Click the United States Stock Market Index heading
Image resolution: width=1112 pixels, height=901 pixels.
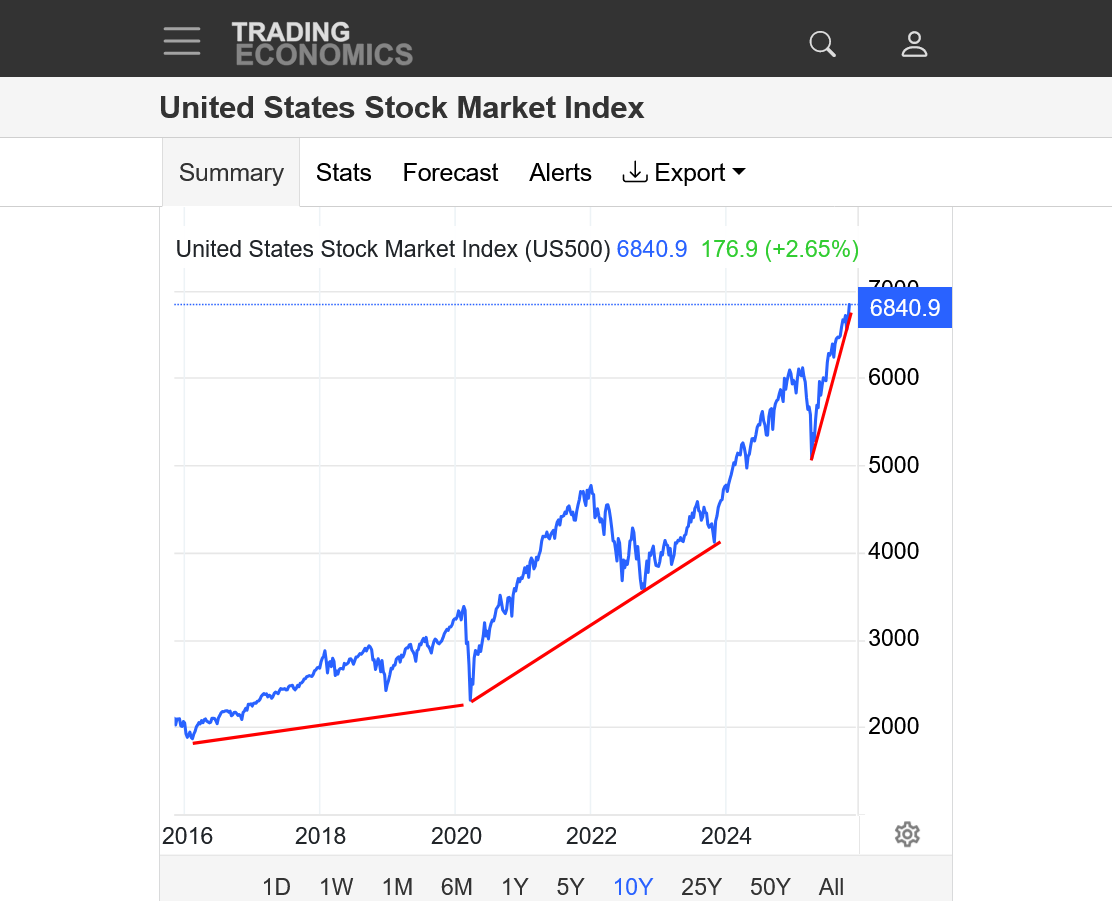click(x=402, y=108)
